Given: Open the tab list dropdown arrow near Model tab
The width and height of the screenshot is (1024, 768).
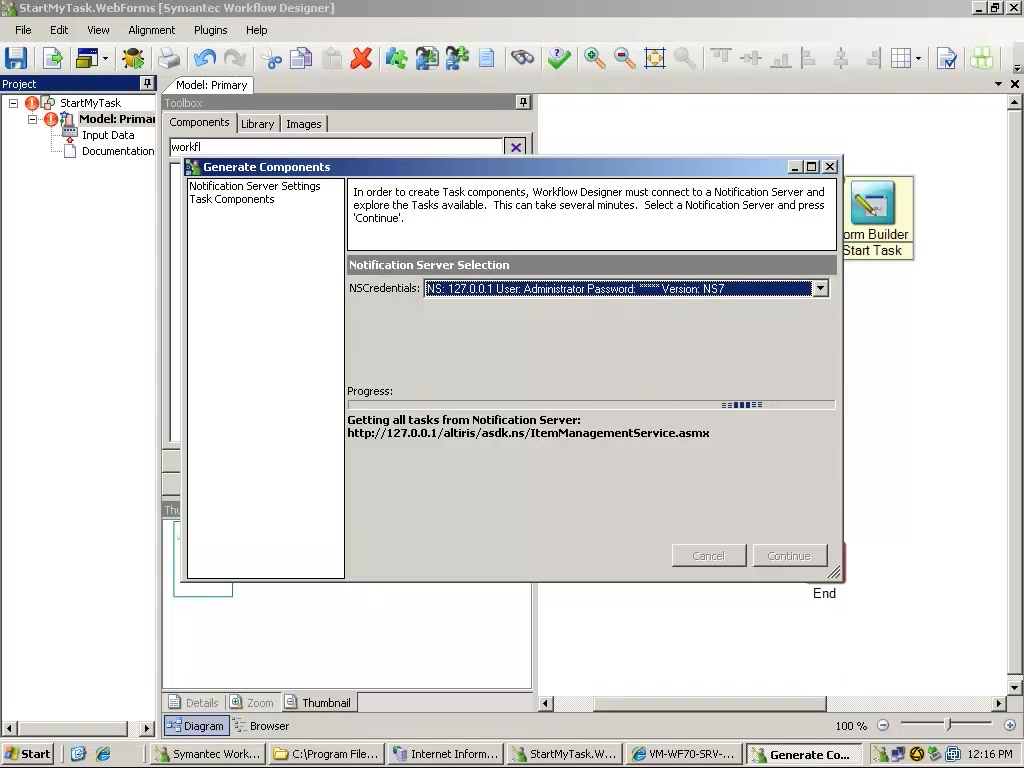Looking at the screenshot, I should point(998,84).
